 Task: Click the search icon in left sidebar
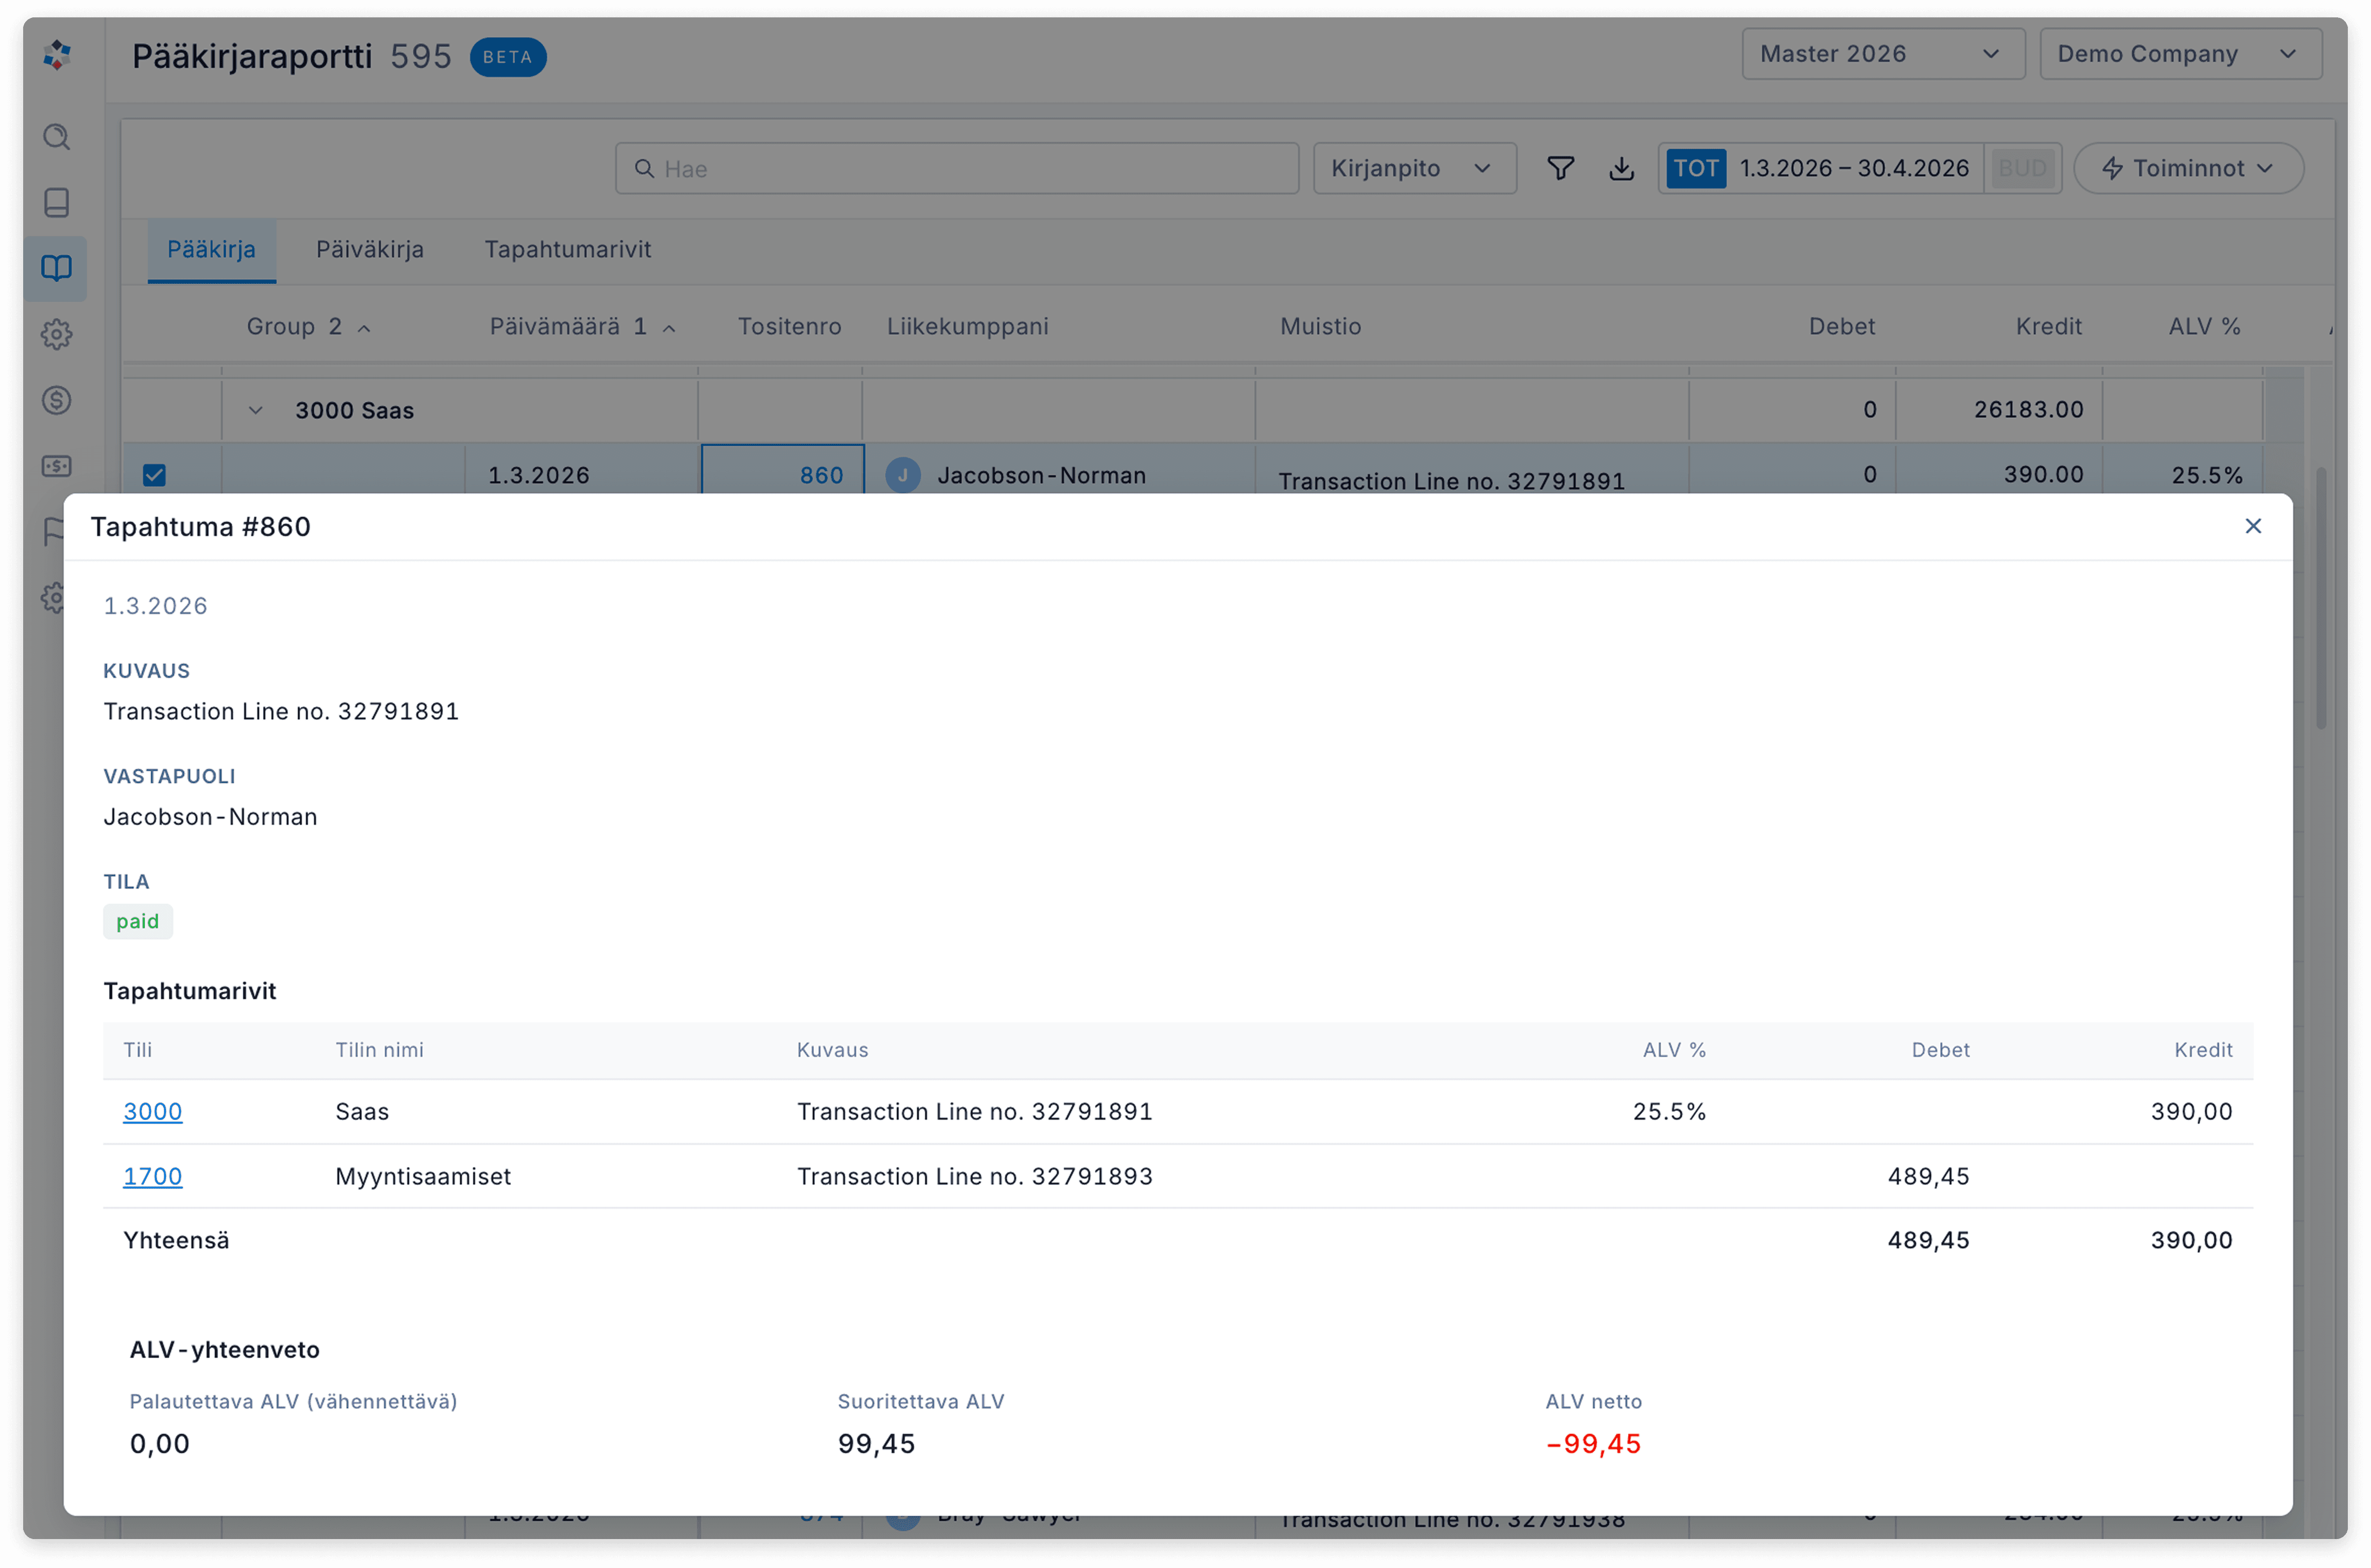(57, 137)
